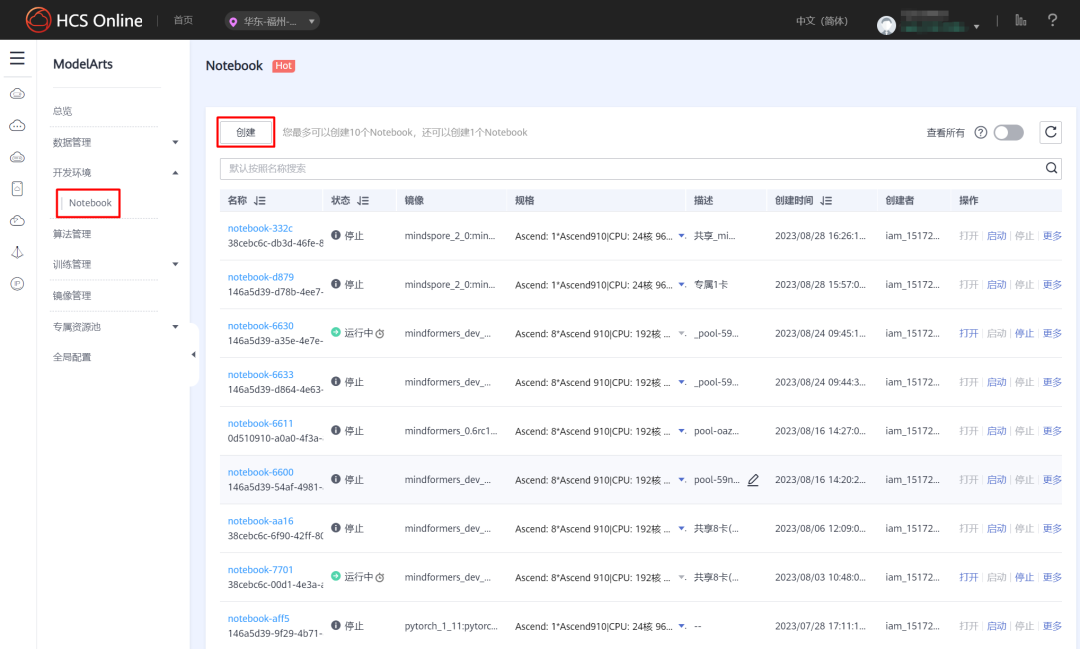
Task: Open the user account dropdown arrow
Action: coord(976,27)
